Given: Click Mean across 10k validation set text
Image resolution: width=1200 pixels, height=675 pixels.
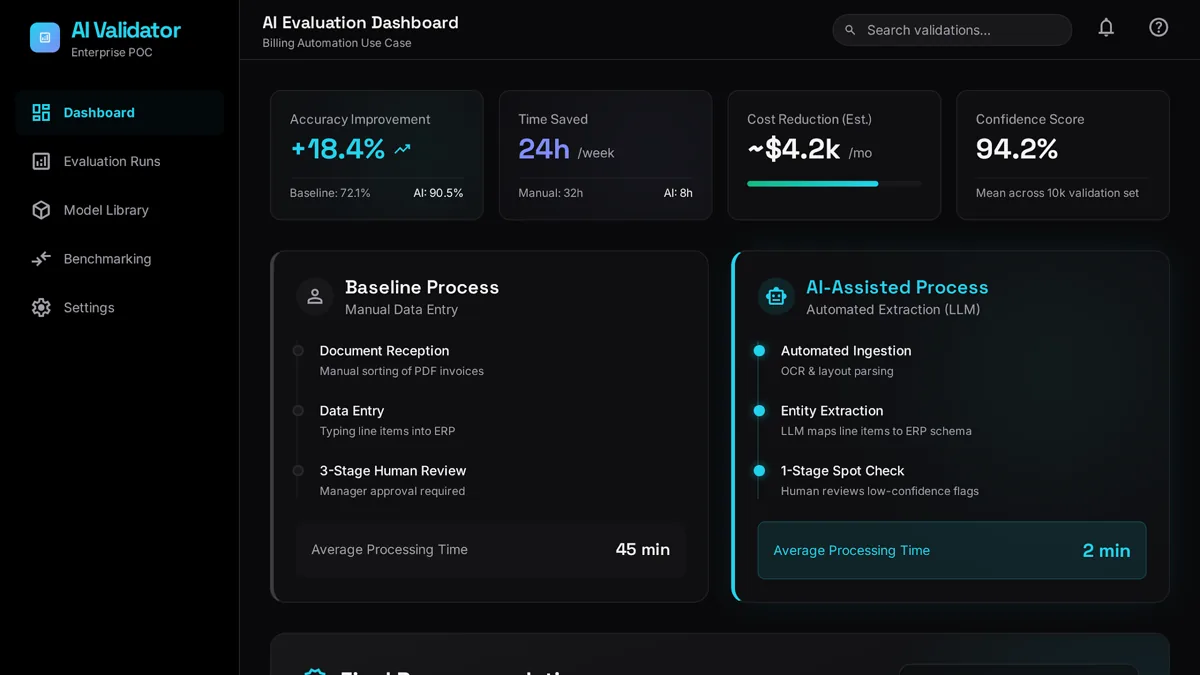Looking at the screenshot, I should tap(1057, 193).
